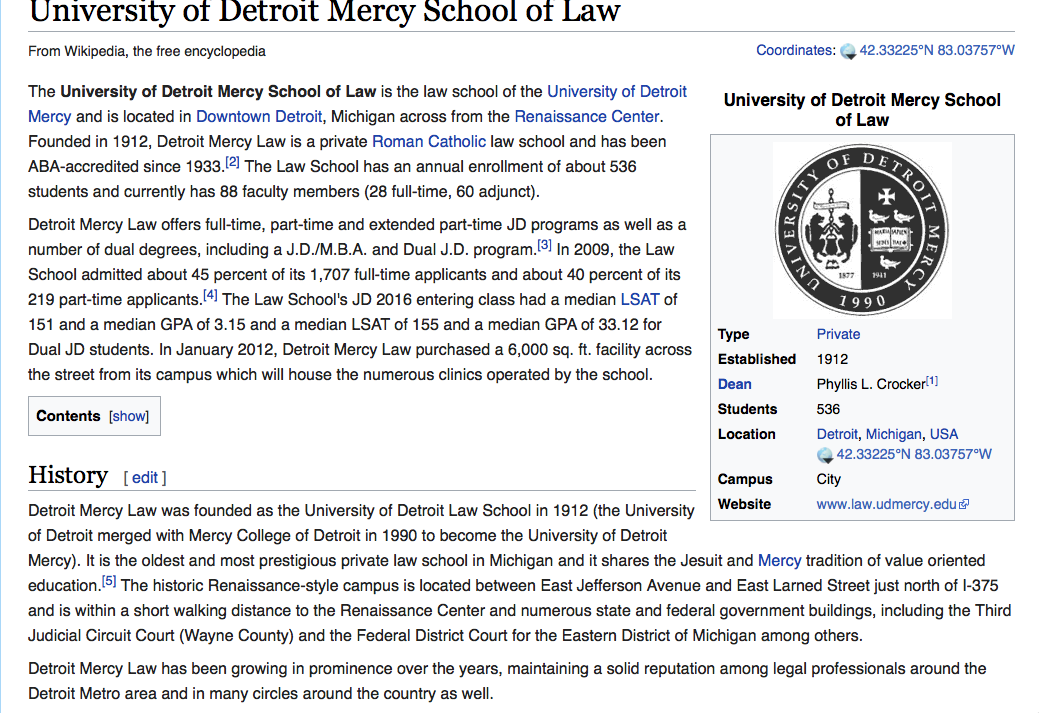Edit the History section

tap(145, 478)
